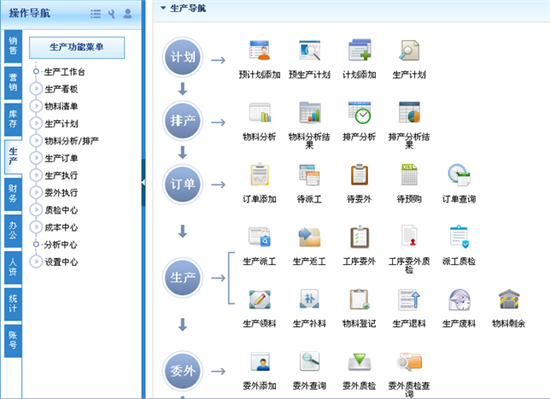Open the 委外质检查询 folder icon
The width and height of the screenshot is (550, 399).
pos(409,361)
